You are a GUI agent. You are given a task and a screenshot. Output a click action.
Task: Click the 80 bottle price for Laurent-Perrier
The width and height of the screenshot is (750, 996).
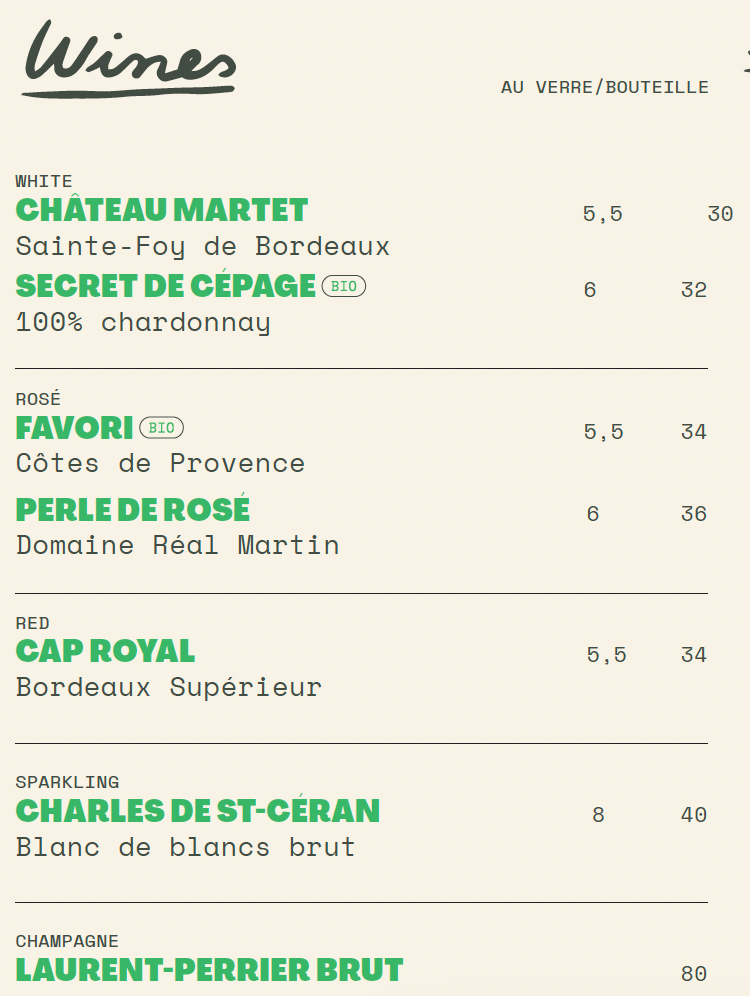point(693,974)
